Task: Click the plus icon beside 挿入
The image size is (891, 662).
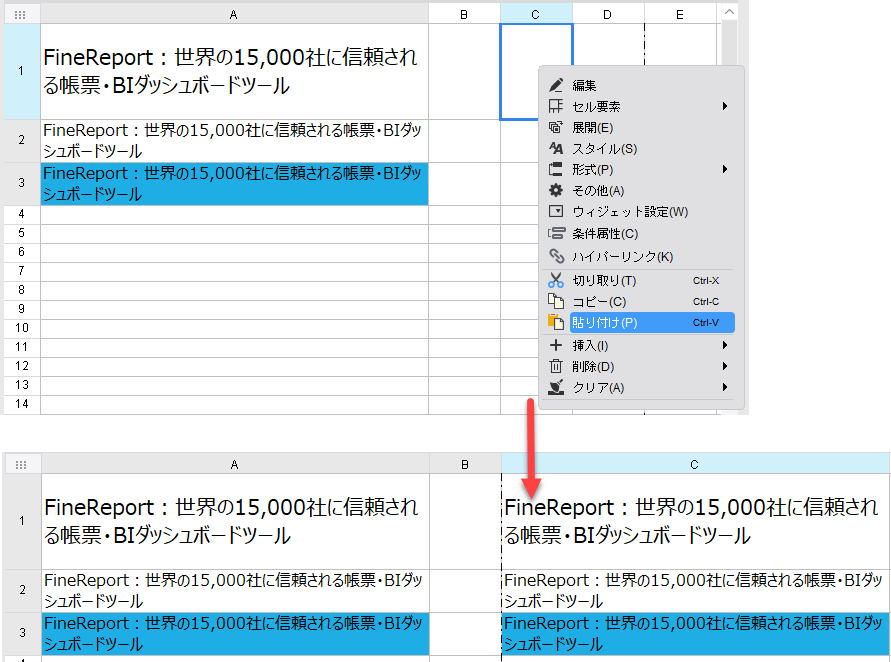Action: (556, 345)
